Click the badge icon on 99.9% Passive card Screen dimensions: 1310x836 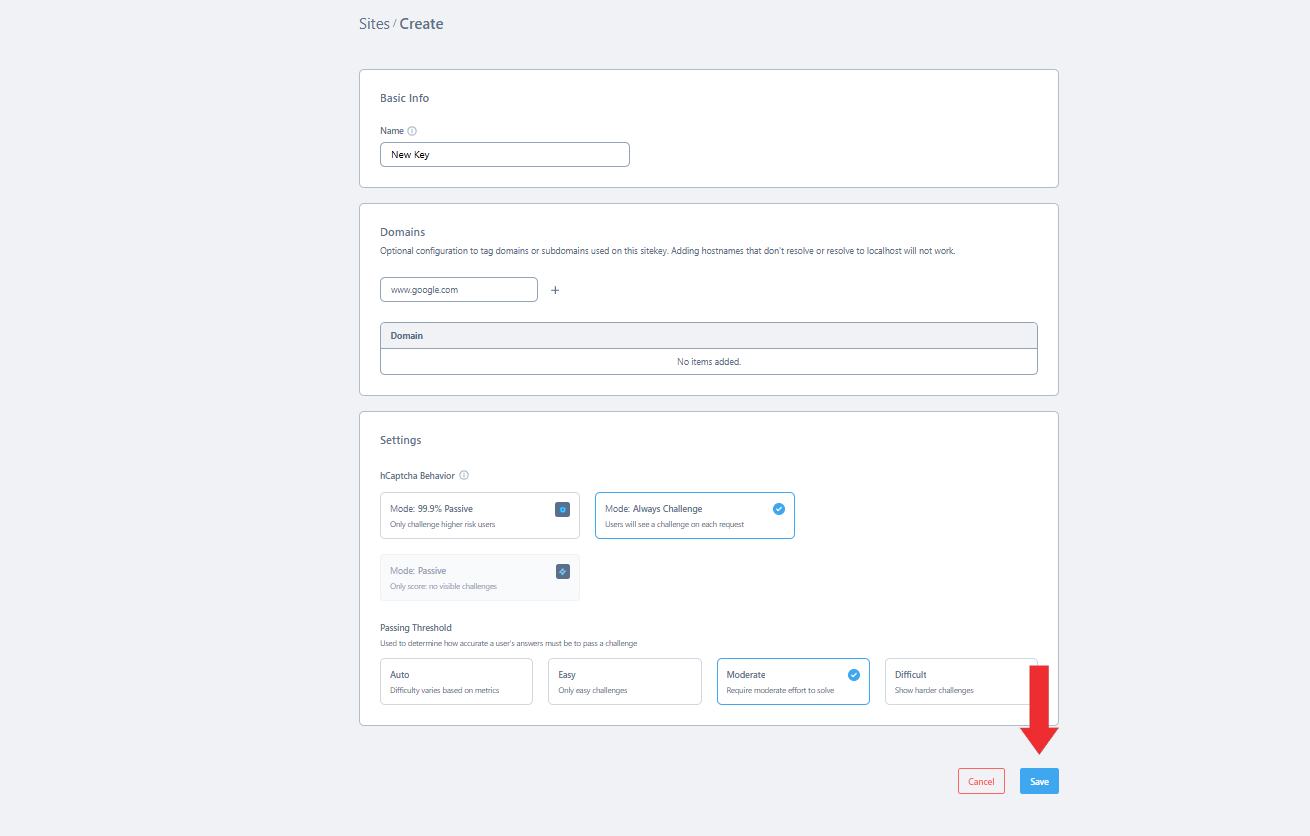562,509
